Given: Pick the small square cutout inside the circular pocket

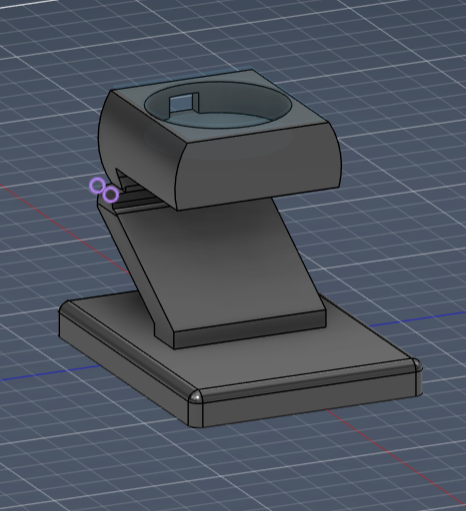Looking at the screenshot, I should pyautogui.click(x=182, y=104).
